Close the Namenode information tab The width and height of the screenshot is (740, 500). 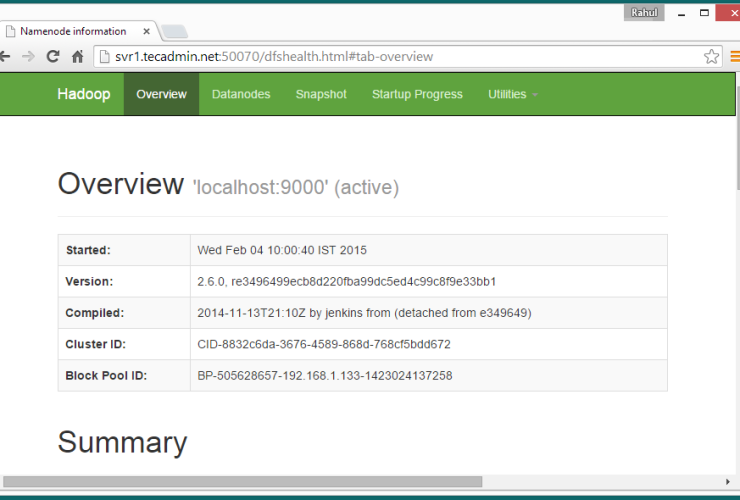[147, 31]
